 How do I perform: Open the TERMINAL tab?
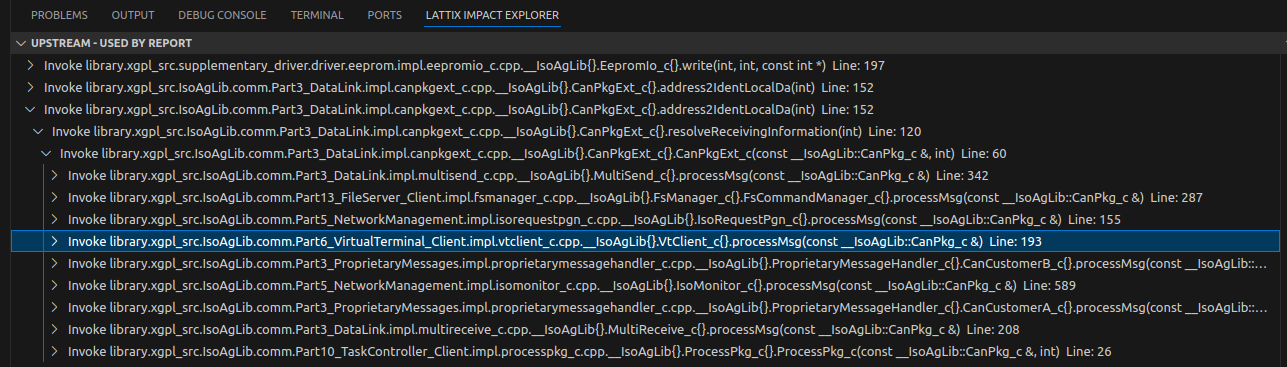pyautogui.click(x=317, y=16)
